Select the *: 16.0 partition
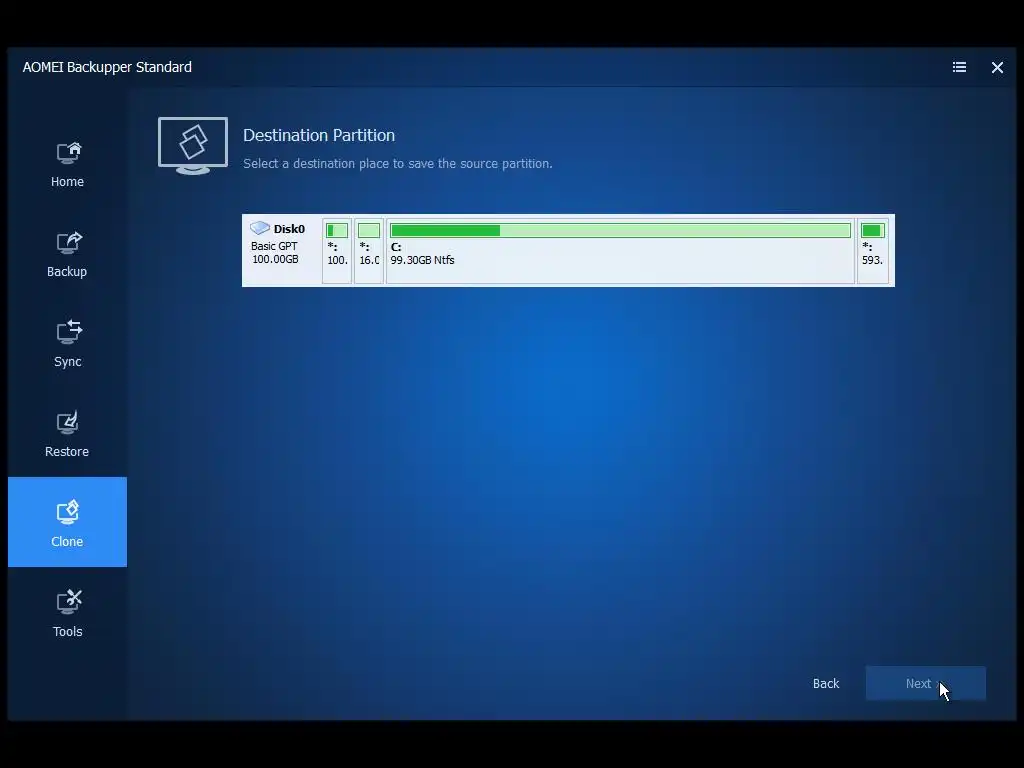 pyautogui.click(x=369, y=251)
